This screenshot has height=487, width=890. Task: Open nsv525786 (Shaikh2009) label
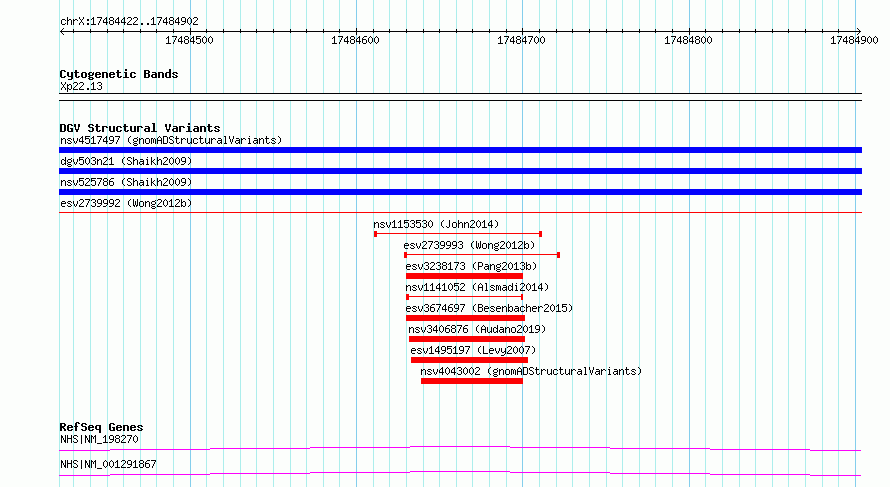point(126,182)
